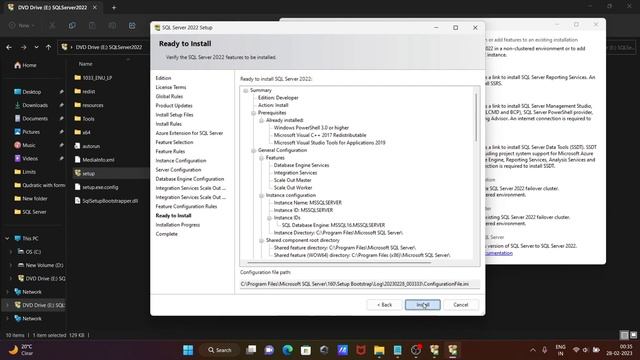Collapse the General Configuration node
The image size is (640, 360).
click(x=253, y=151)
